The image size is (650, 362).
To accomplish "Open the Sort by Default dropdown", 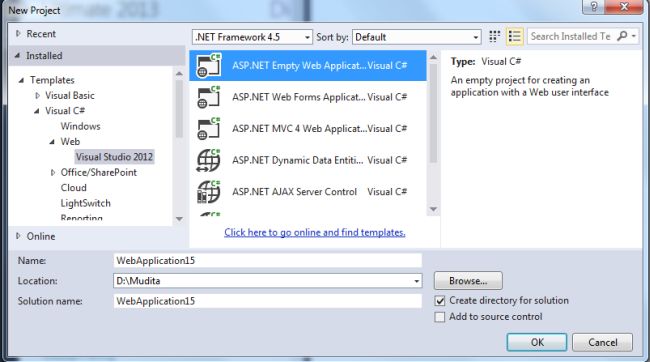I will coord(417,37).
